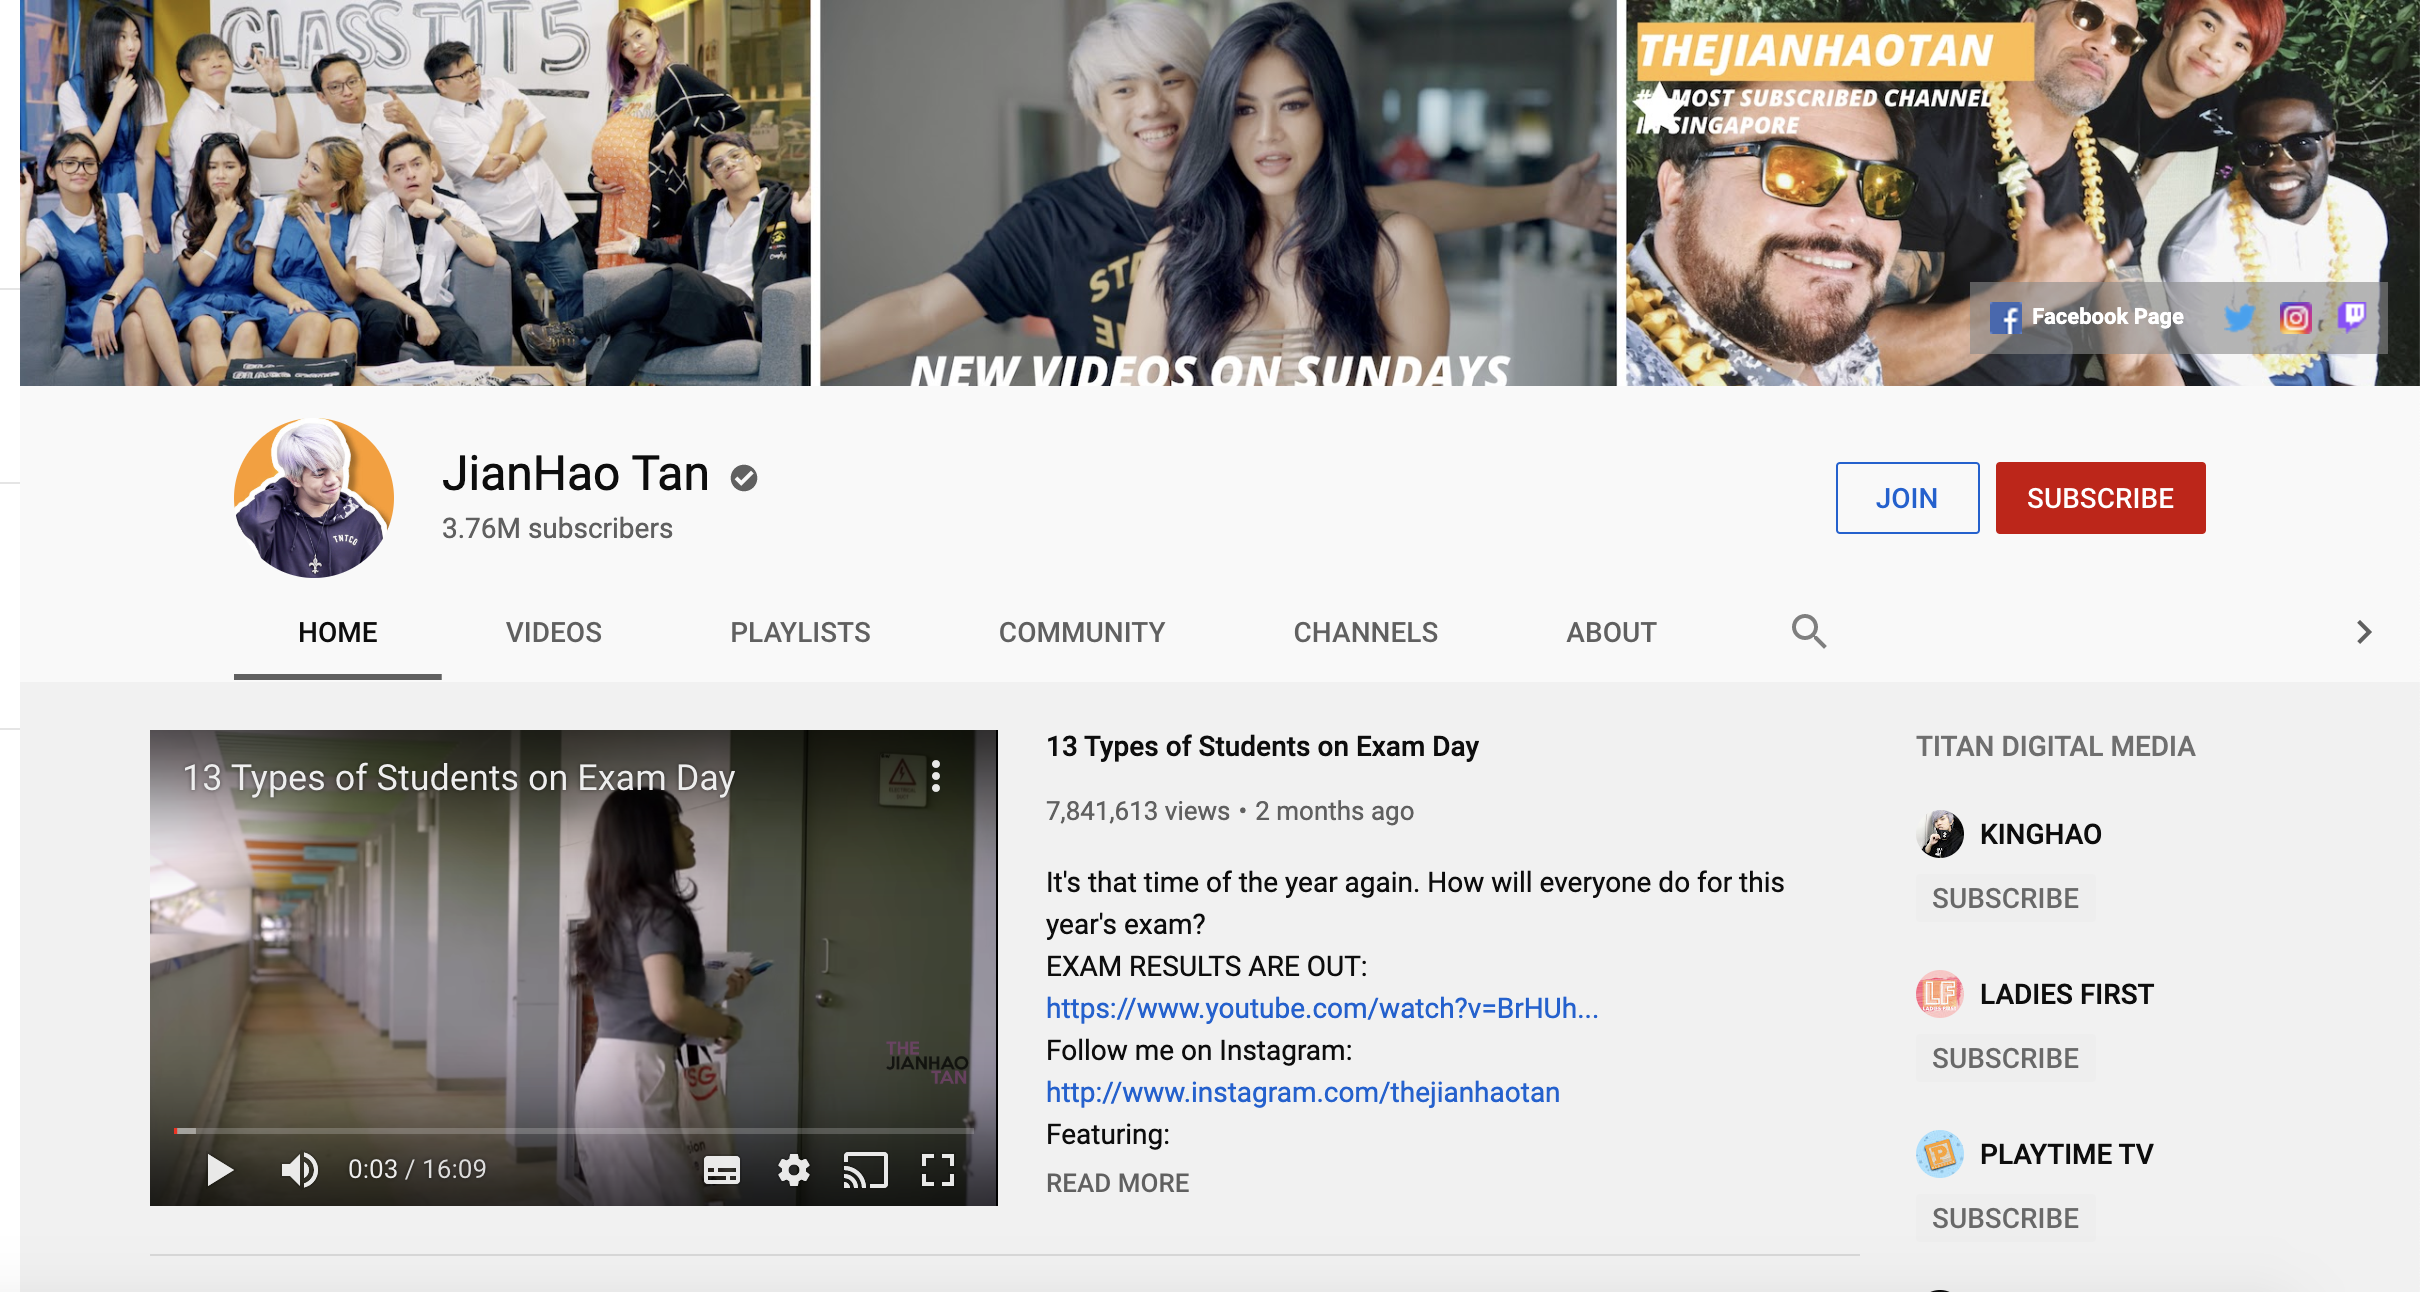Image resolution: width=2420 pixels, height=1292 pixels.
Task: Open the Twitter icon in banner
Action: pos(2240,317)
